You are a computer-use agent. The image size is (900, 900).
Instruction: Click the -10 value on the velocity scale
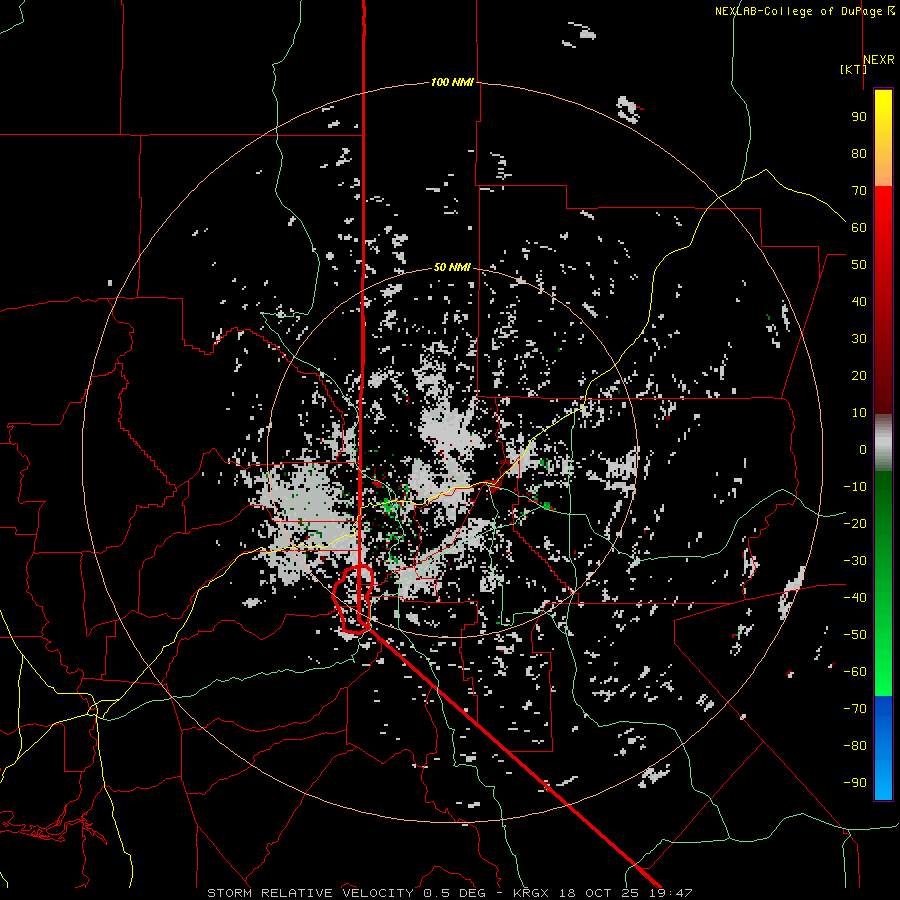pos(855,487)
